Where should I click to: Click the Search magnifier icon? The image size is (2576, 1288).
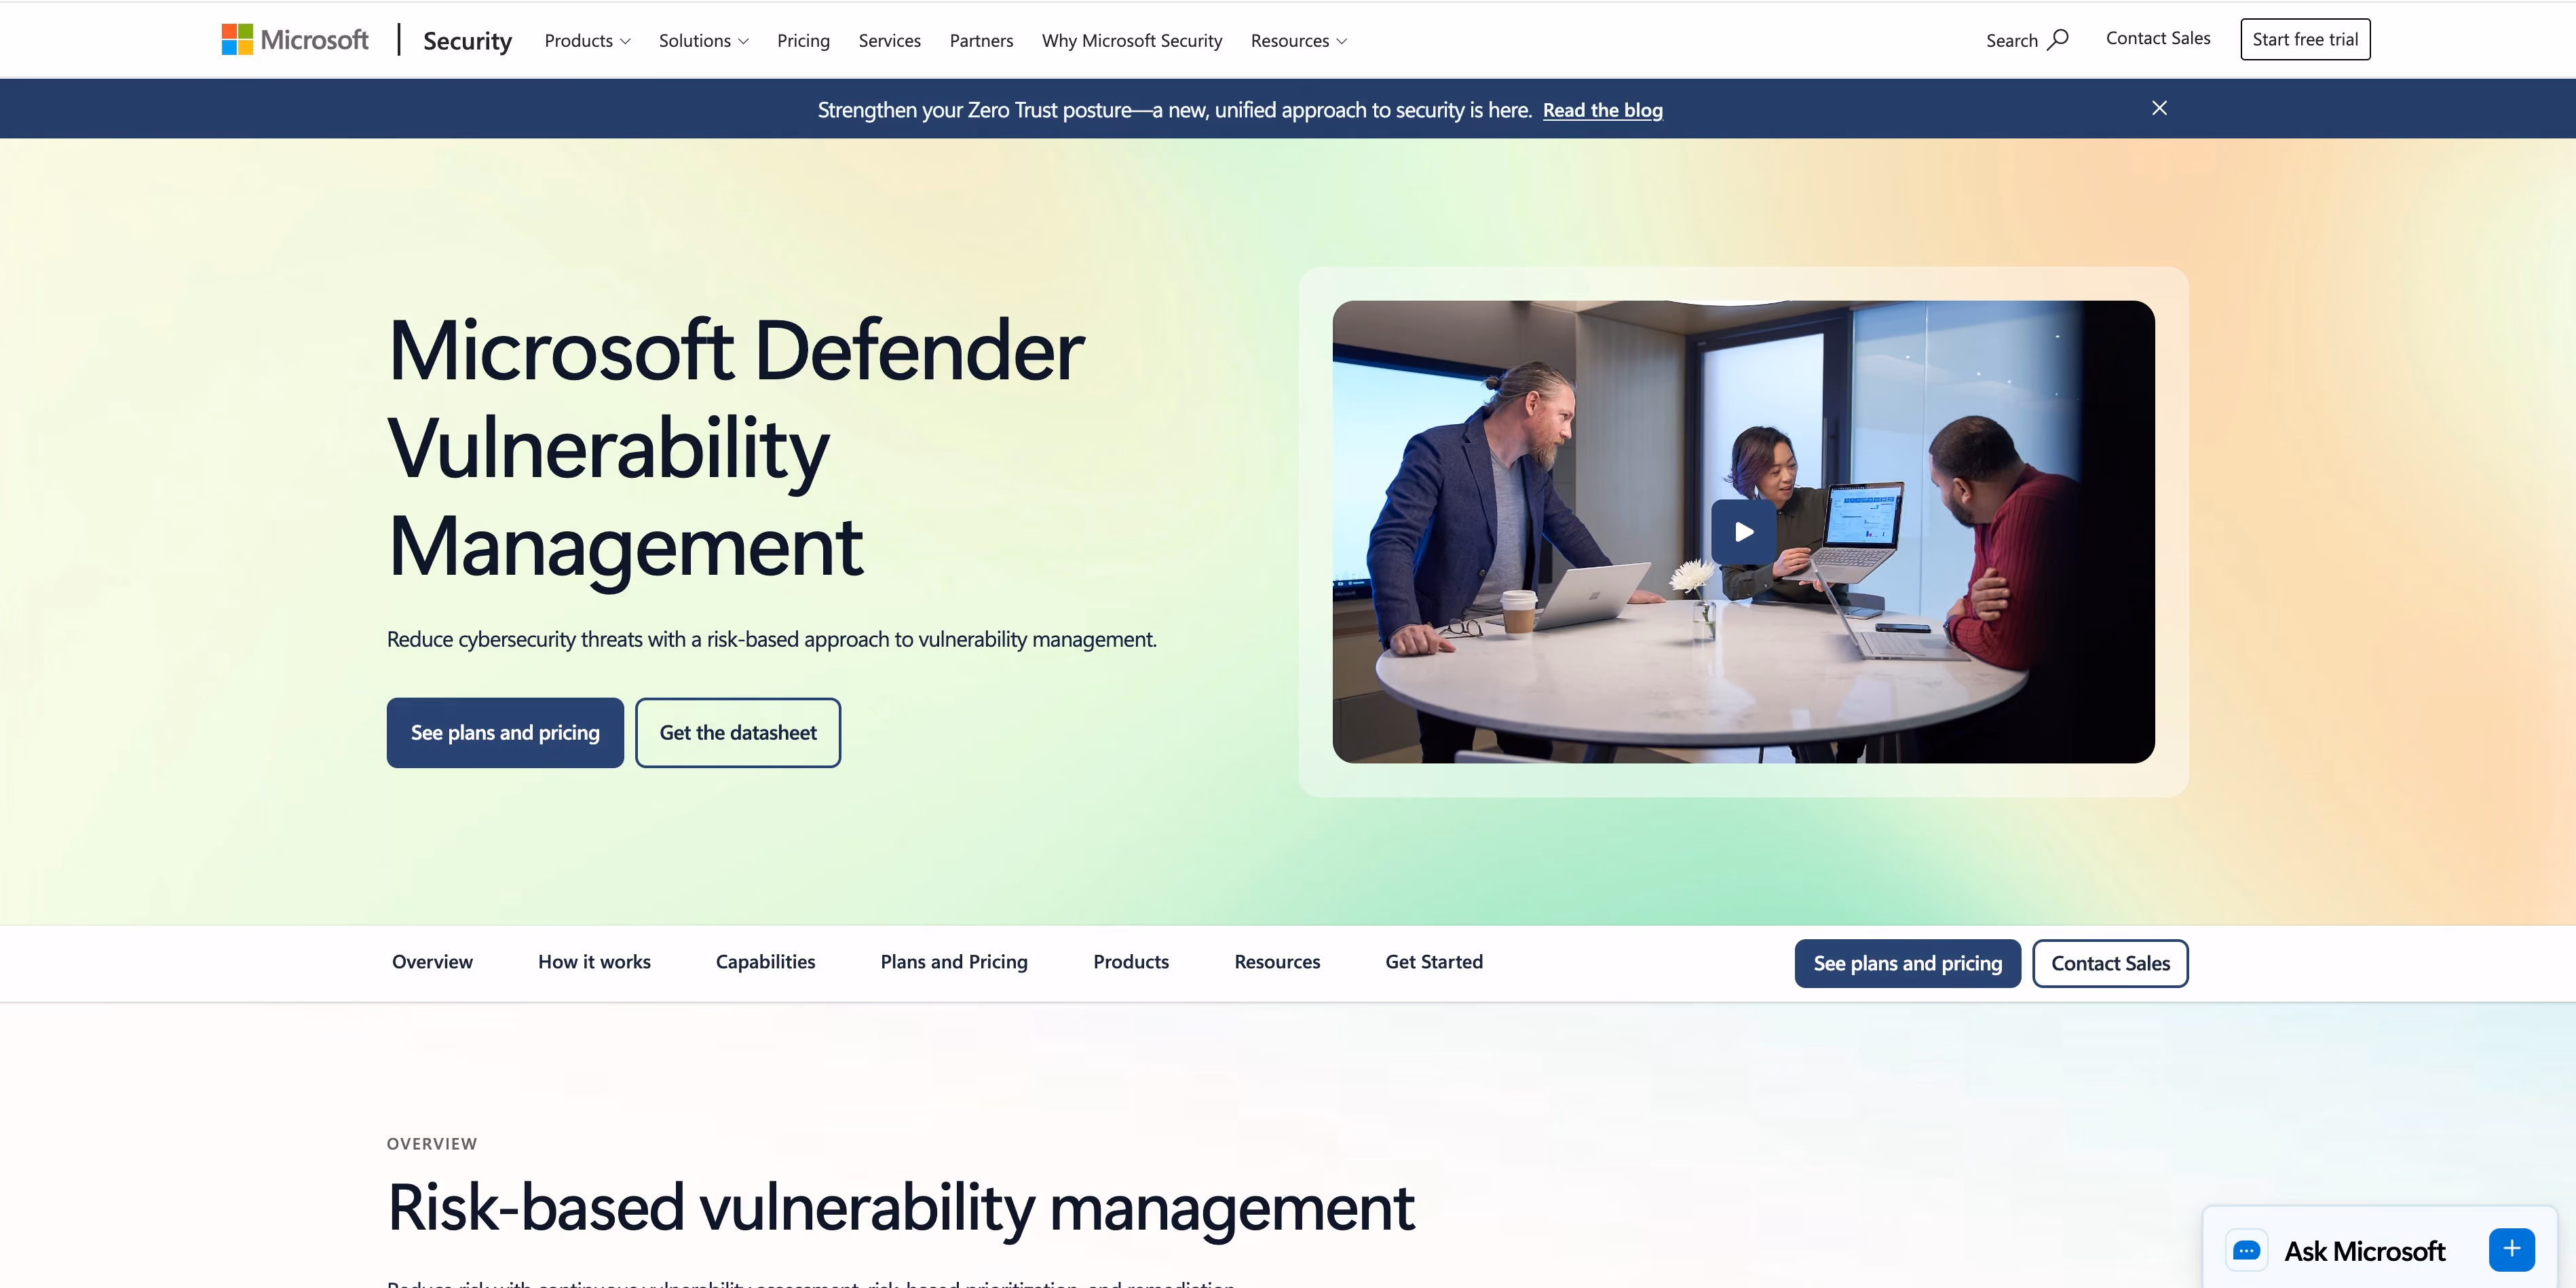[x=2057, y=40]
